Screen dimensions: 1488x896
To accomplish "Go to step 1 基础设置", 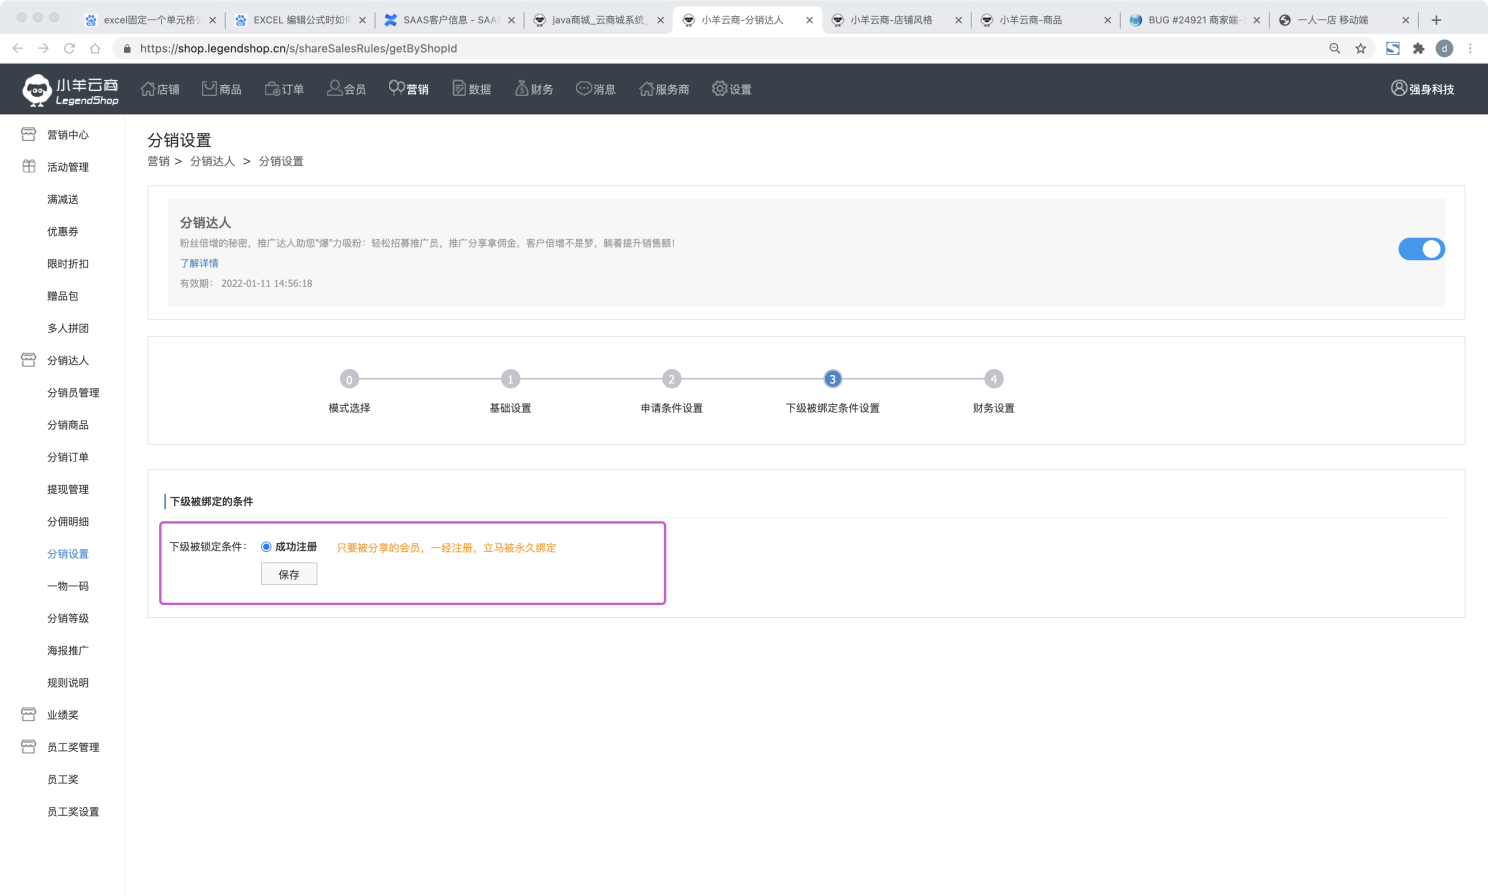I will [510, 379].
